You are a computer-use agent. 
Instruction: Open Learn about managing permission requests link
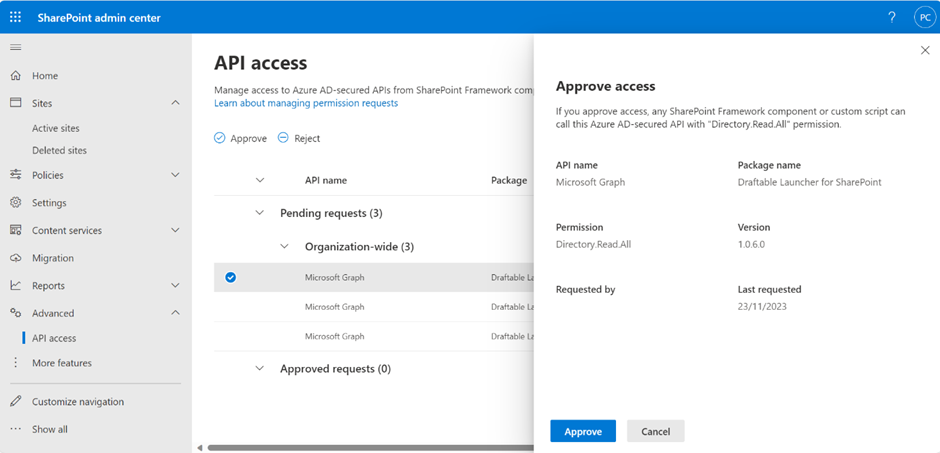coord(306,103)
